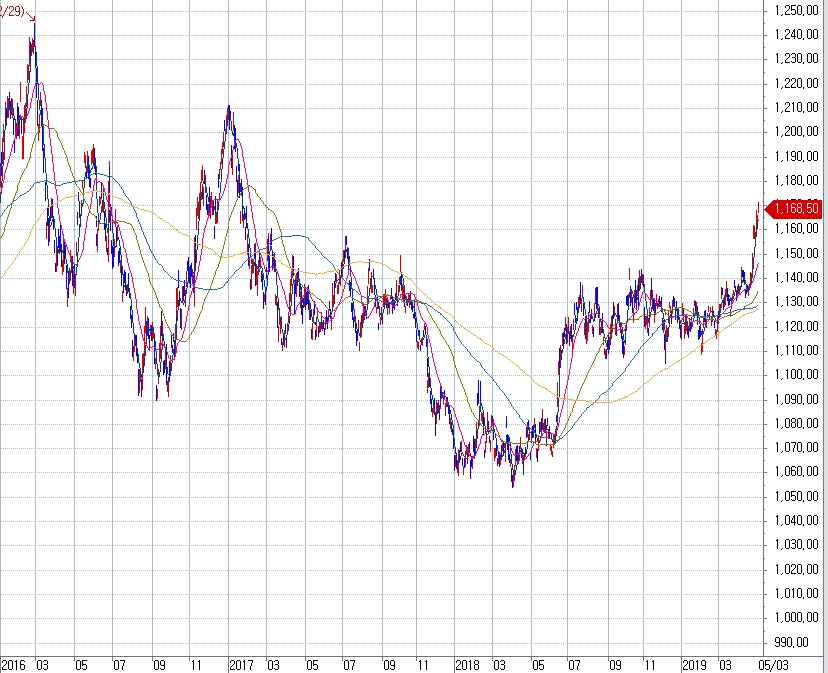Select the 2017 label on the date axis

coord(241,664)
